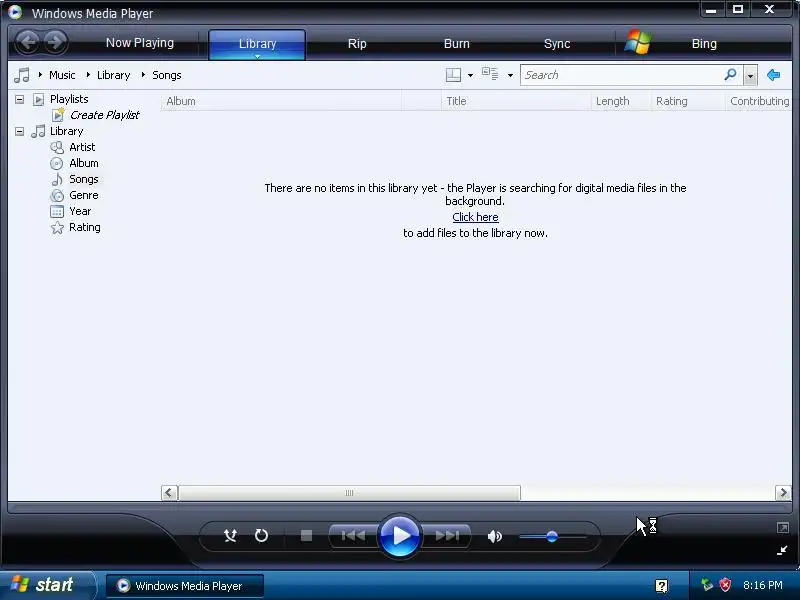
Task: Open the Windows Start menu
Action: click(47, 585)
